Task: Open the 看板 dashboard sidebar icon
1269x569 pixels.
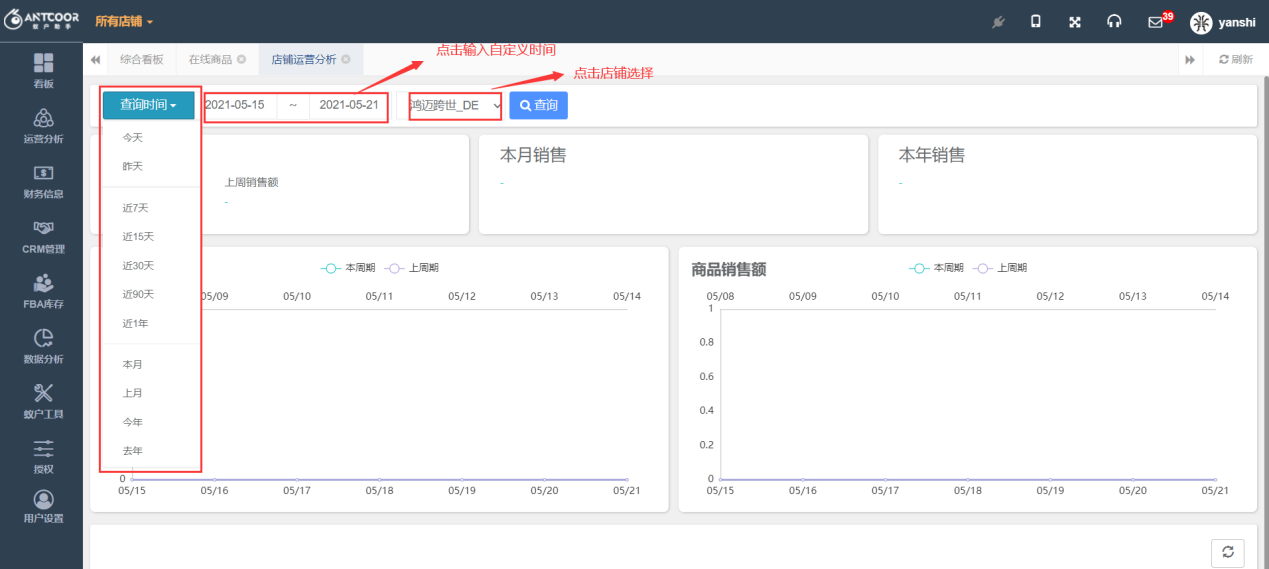Action: tap(43, 71)
